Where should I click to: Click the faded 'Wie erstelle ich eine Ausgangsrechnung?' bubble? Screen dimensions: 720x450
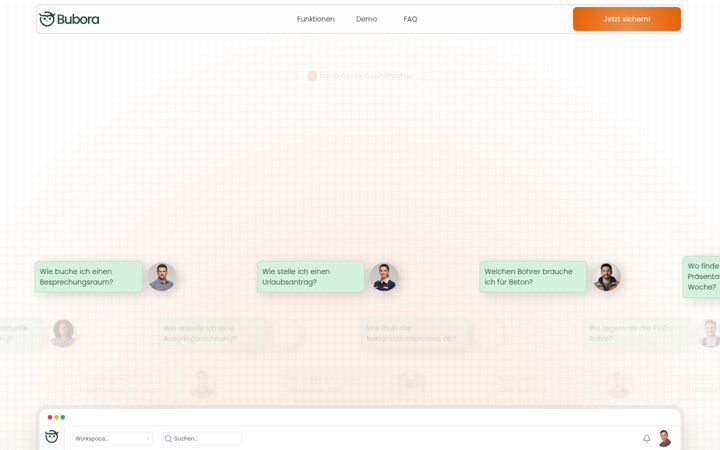click(212, 333)
